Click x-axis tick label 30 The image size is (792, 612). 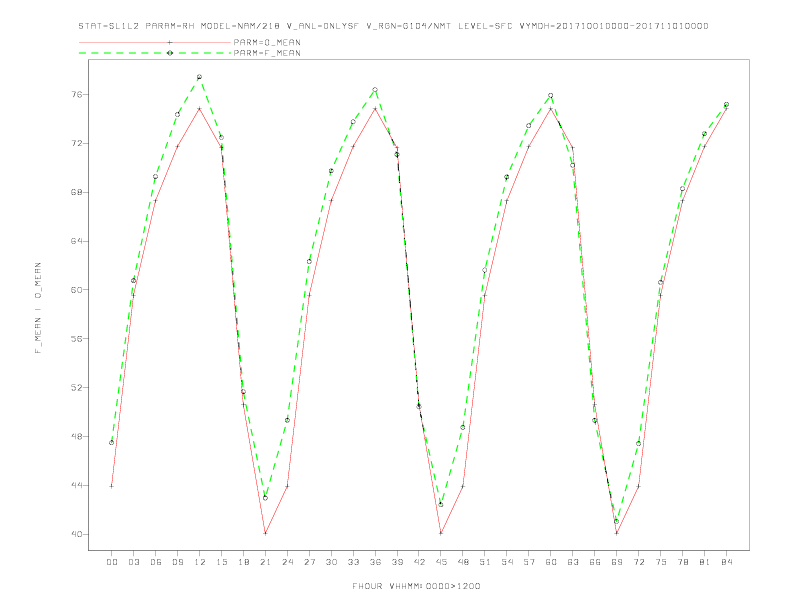point(331,562)
